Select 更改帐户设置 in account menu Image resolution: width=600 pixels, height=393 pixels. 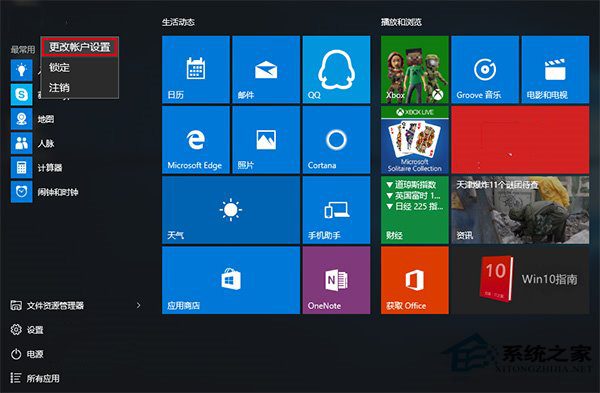(80, 47)
